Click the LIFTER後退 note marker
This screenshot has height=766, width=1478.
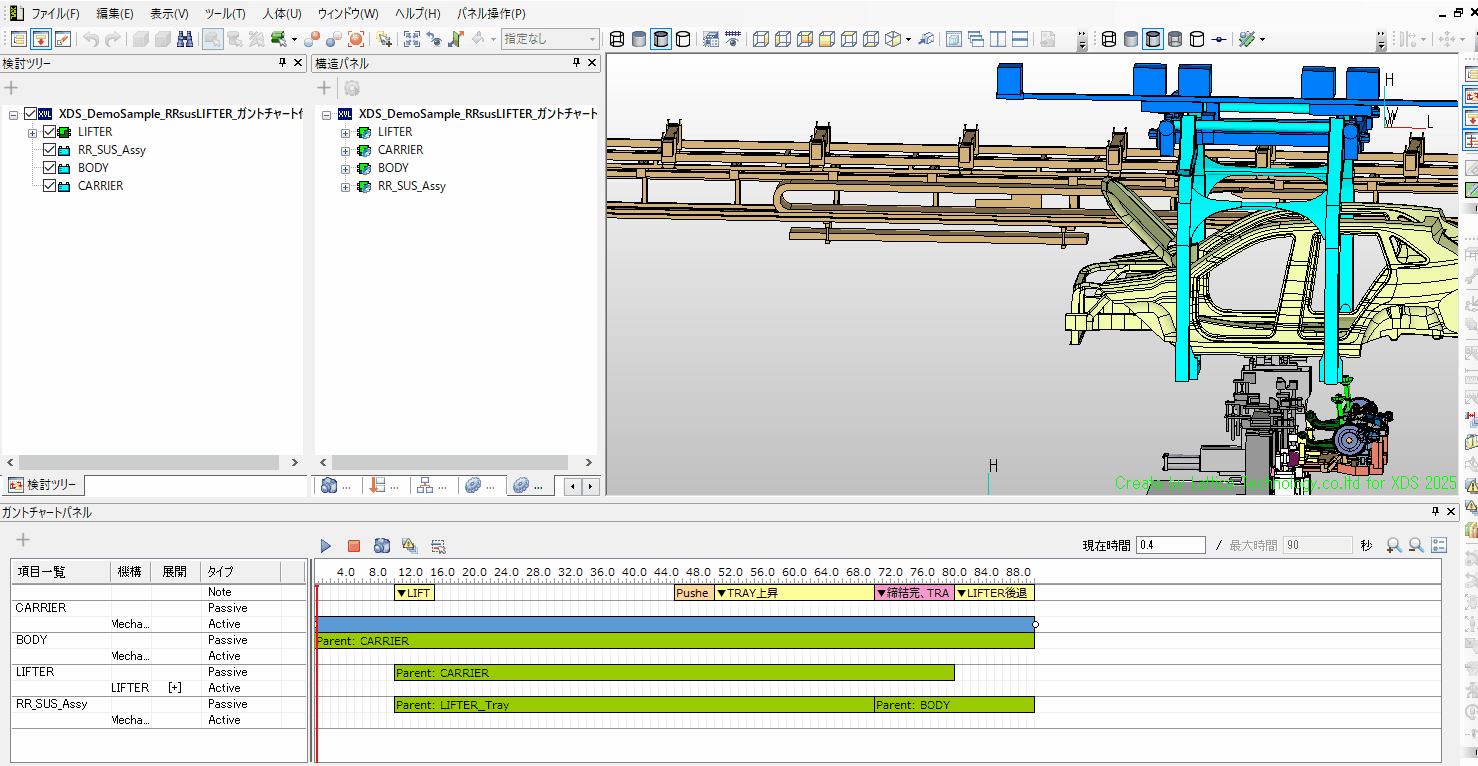click(993, 593)
